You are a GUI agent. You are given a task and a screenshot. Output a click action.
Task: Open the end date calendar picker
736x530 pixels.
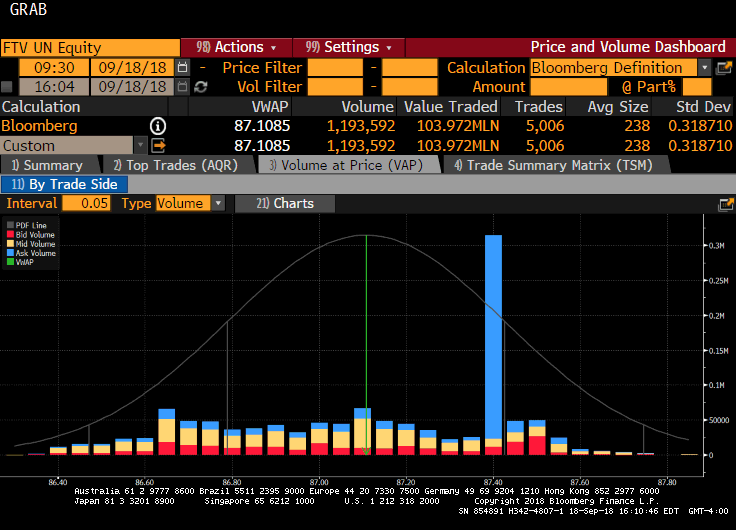(x=182, y=87)
